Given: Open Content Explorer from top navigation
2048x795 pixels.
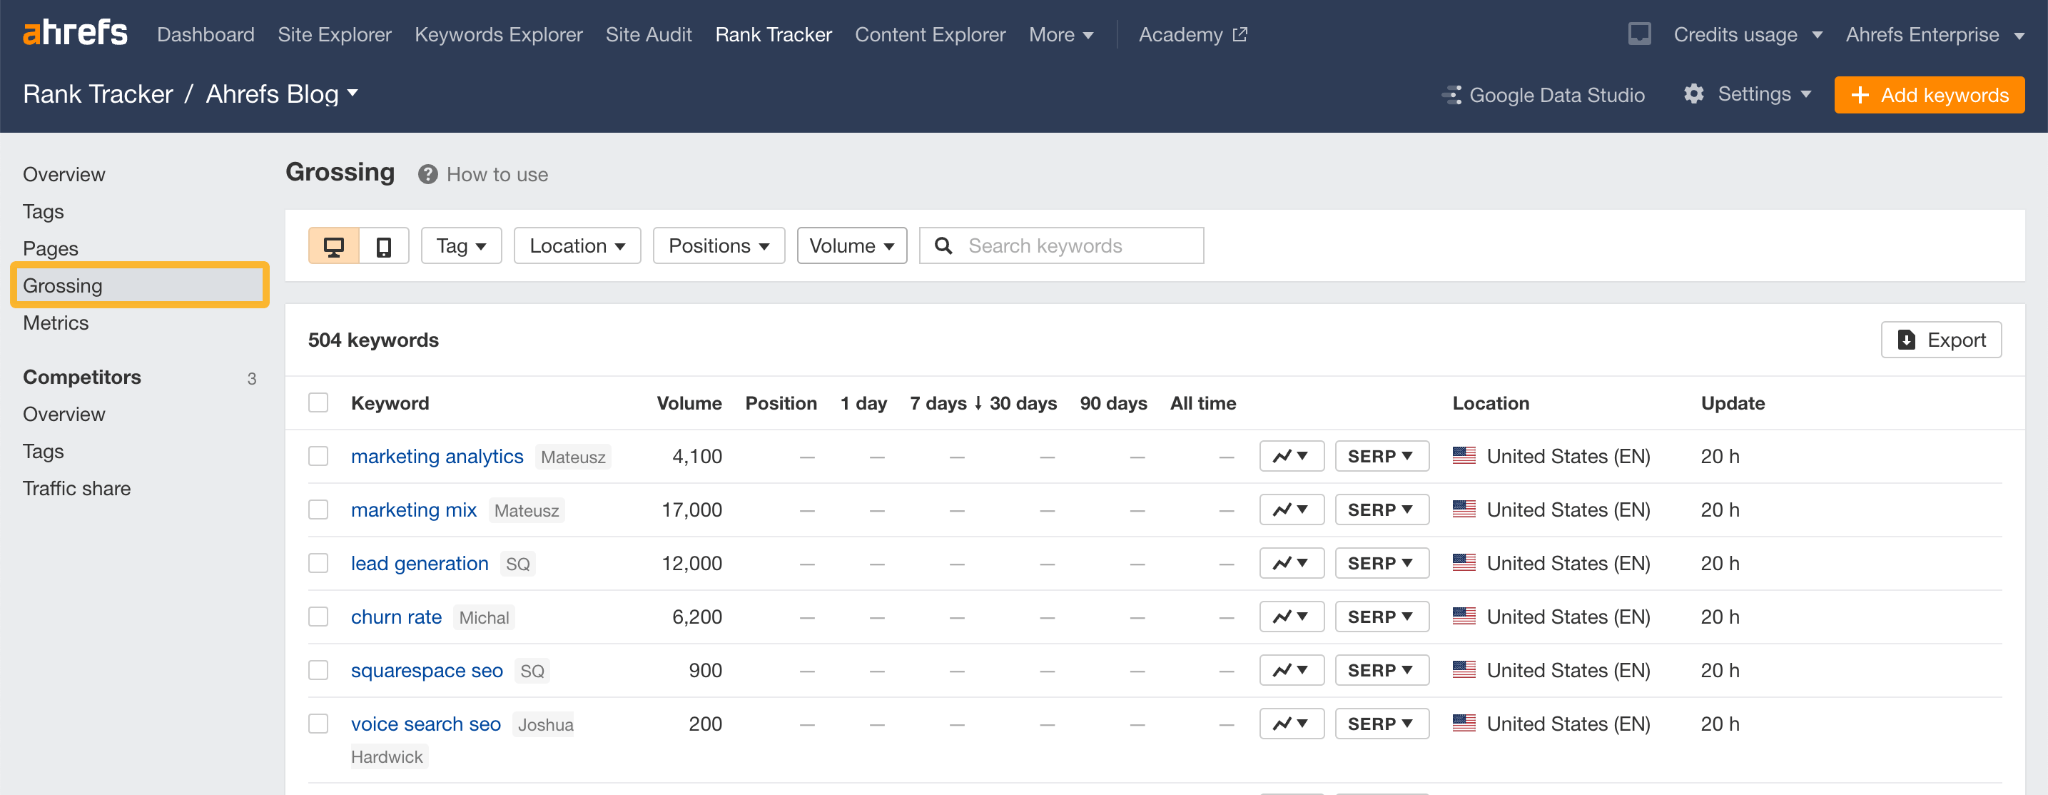Looking at the screenshot, I should click(930, 34).
